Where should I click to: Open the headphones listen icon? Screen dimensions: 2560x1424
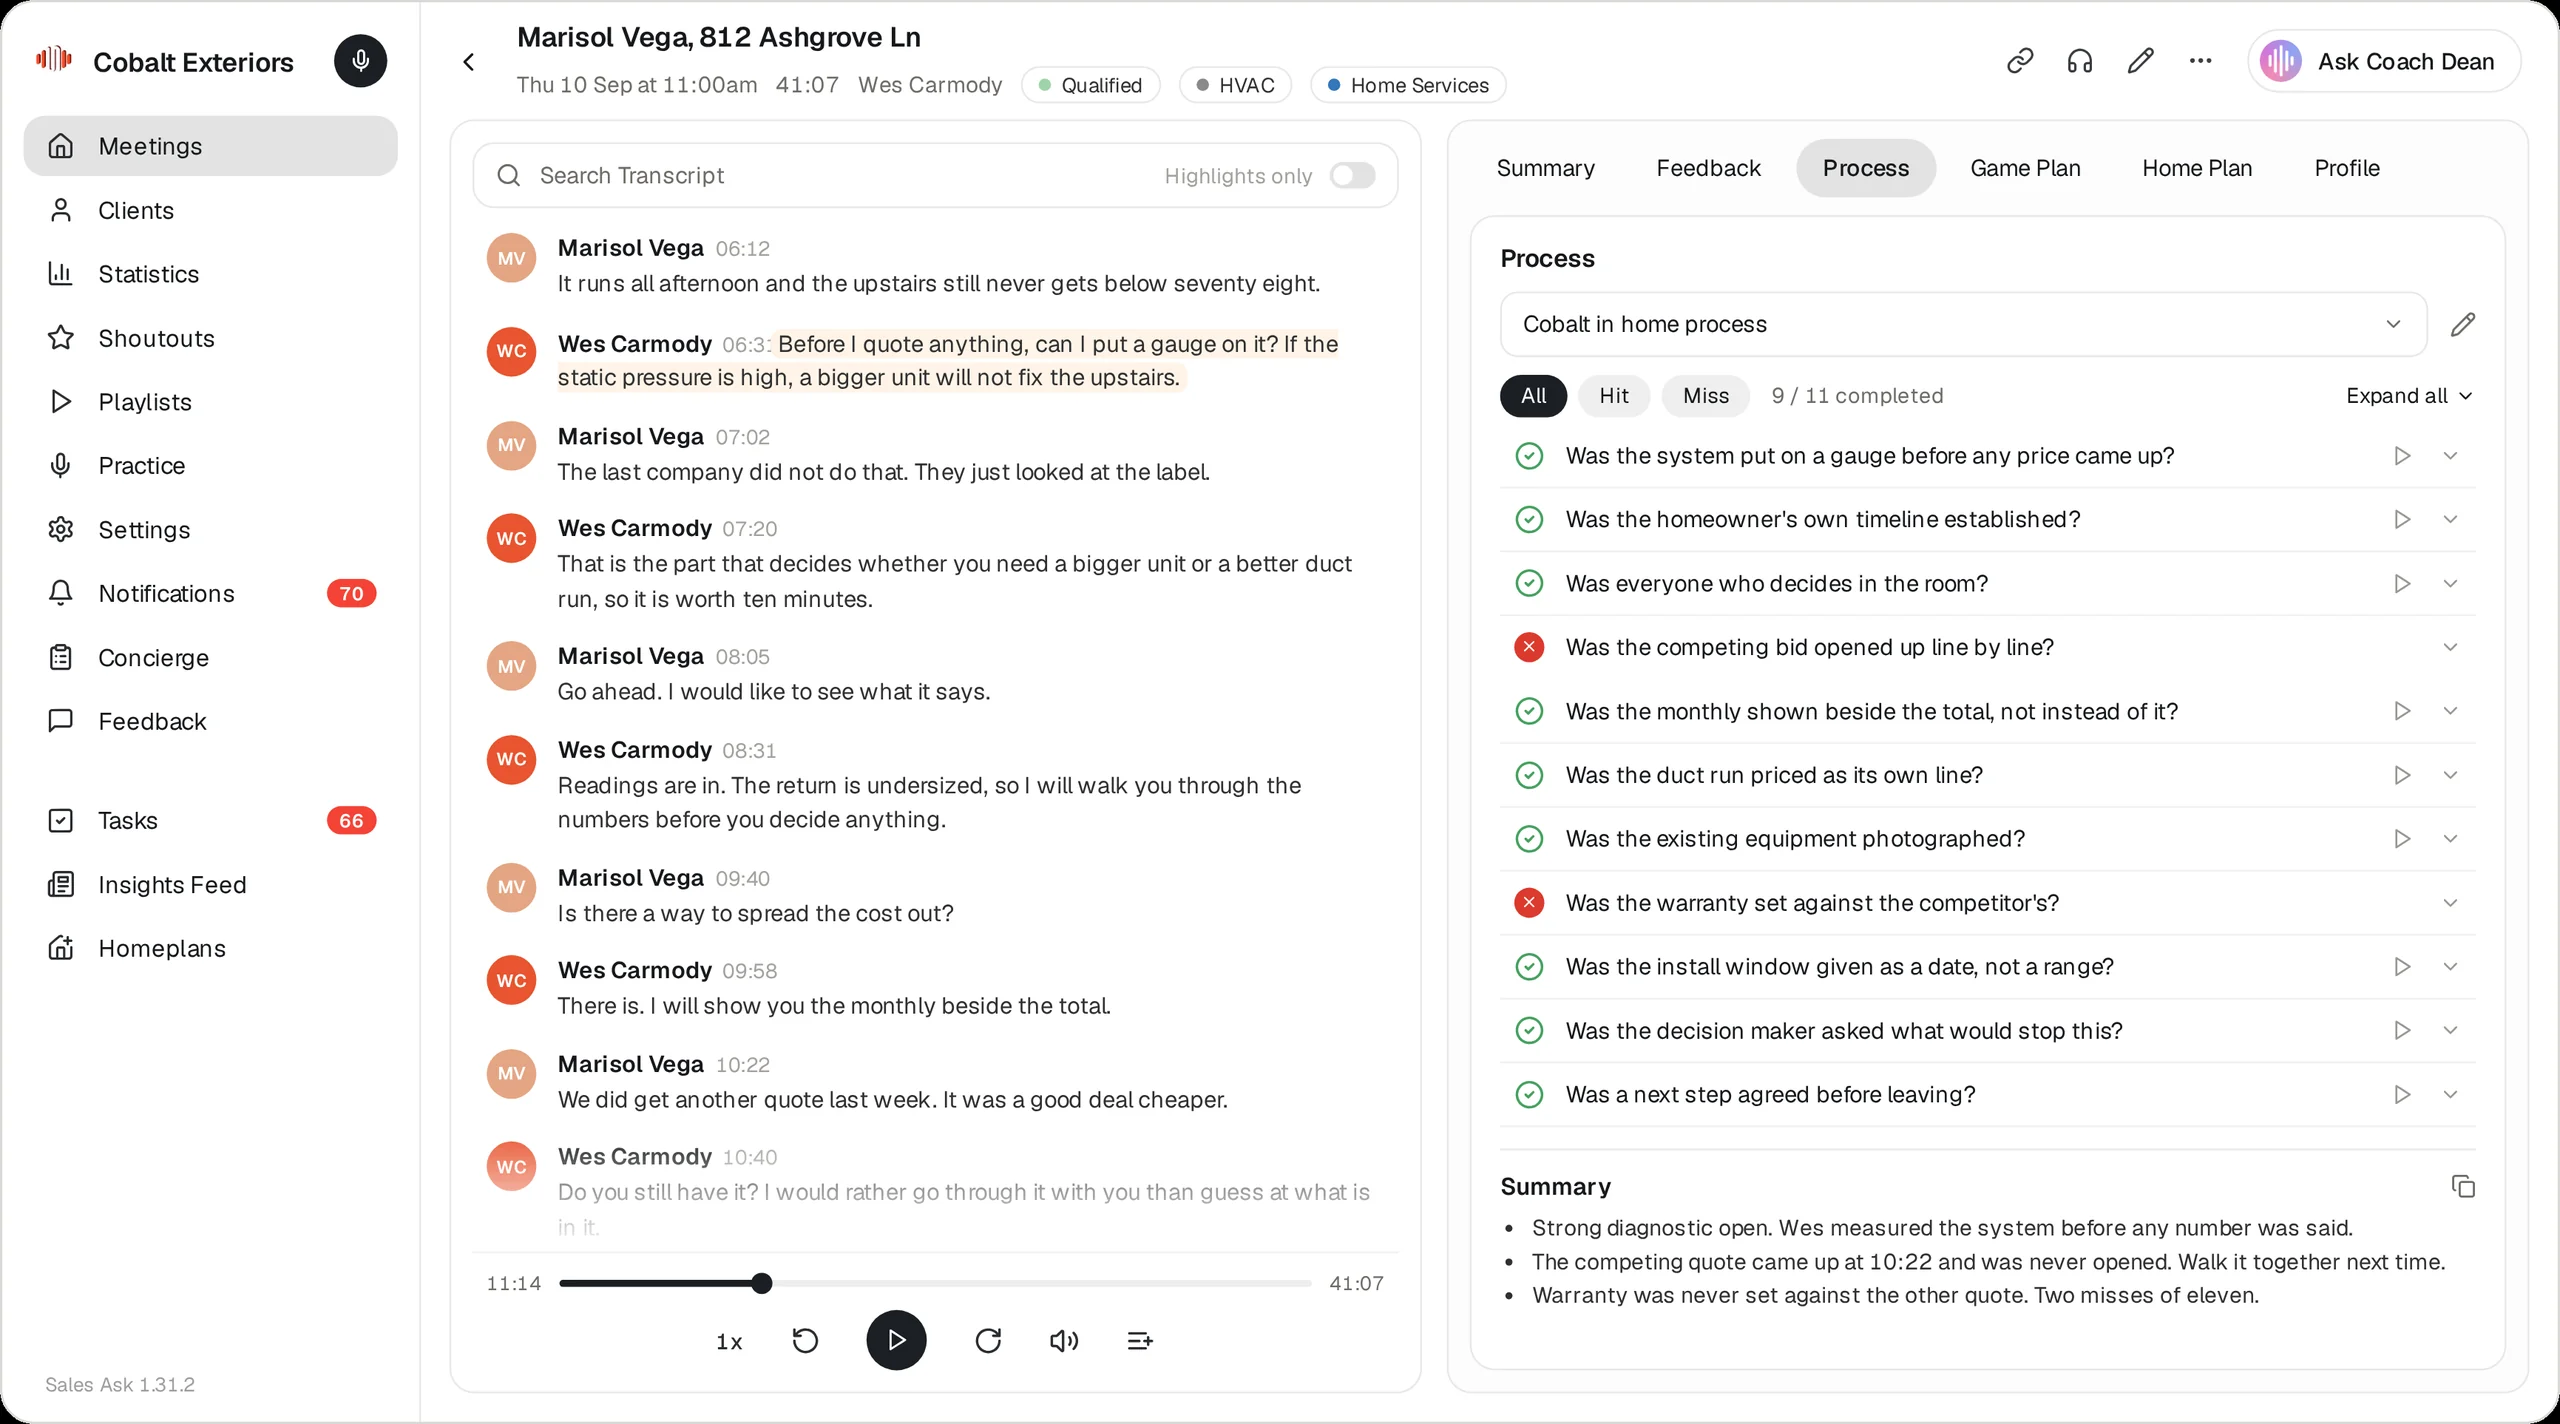pyautogui.click(x=2080, y=61)
